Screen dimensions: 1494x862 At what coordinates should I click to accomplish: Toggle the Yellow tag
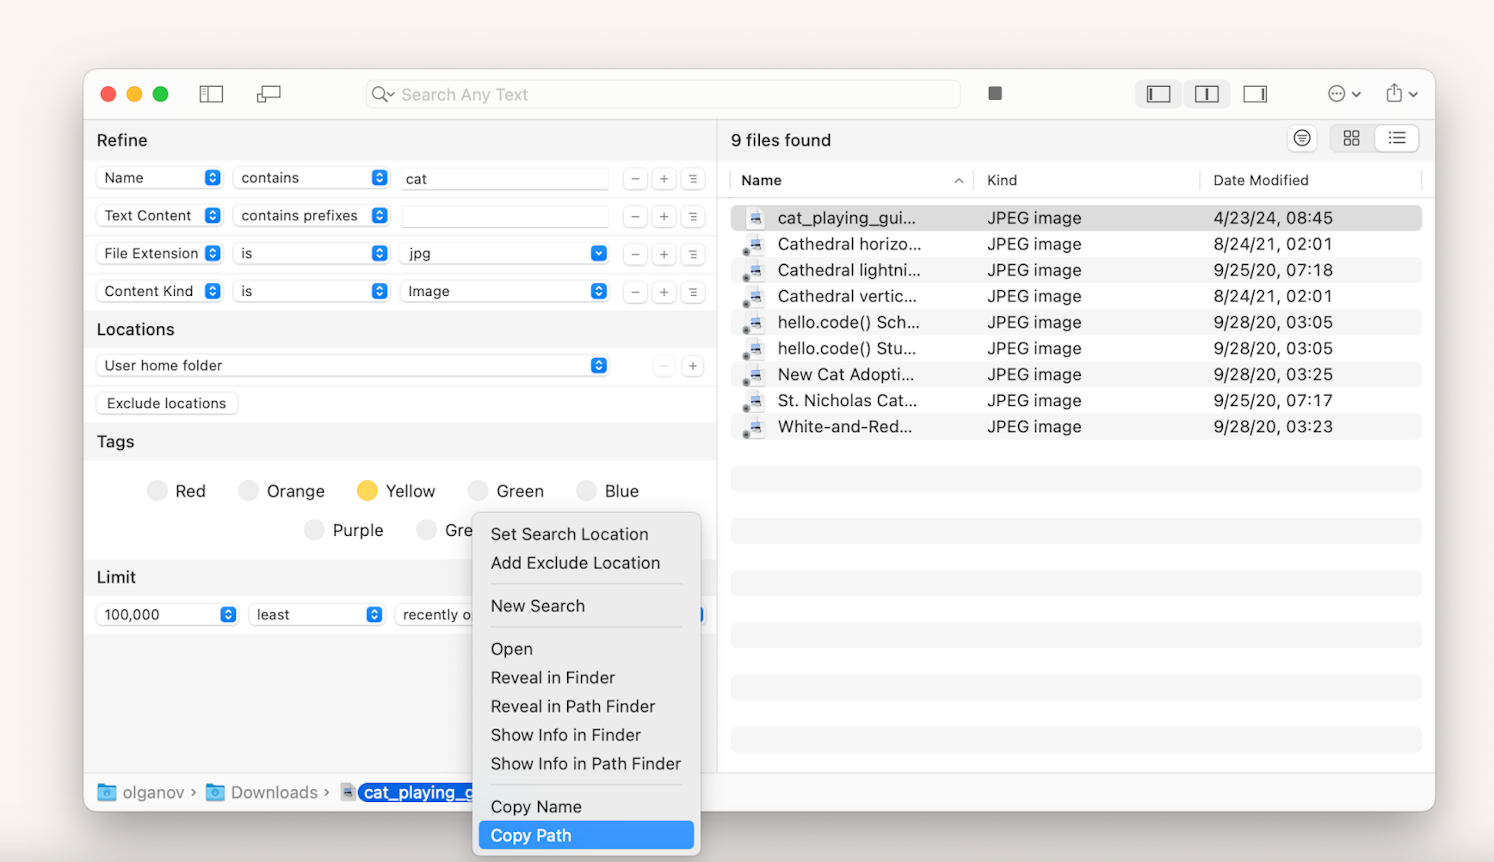click(x=367, y=490)
